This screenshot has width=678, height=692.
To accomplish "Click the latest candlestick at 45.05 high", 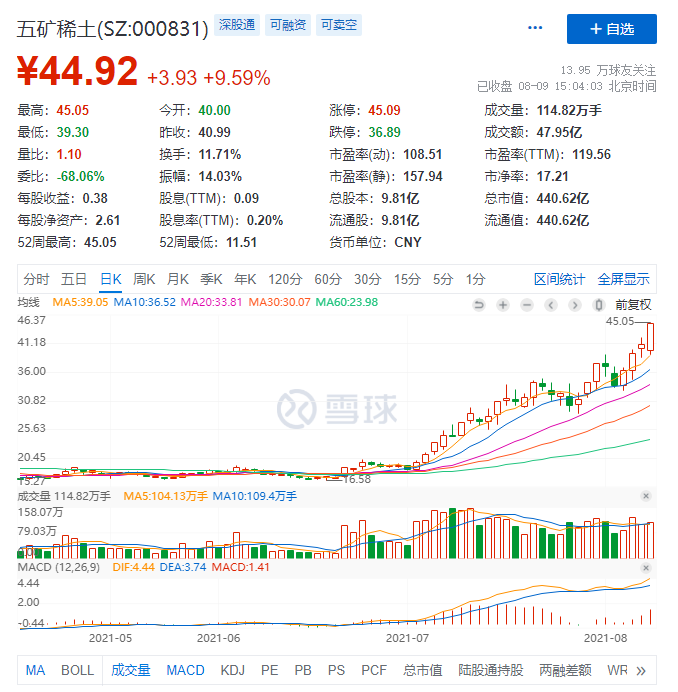I will point(650,337).
